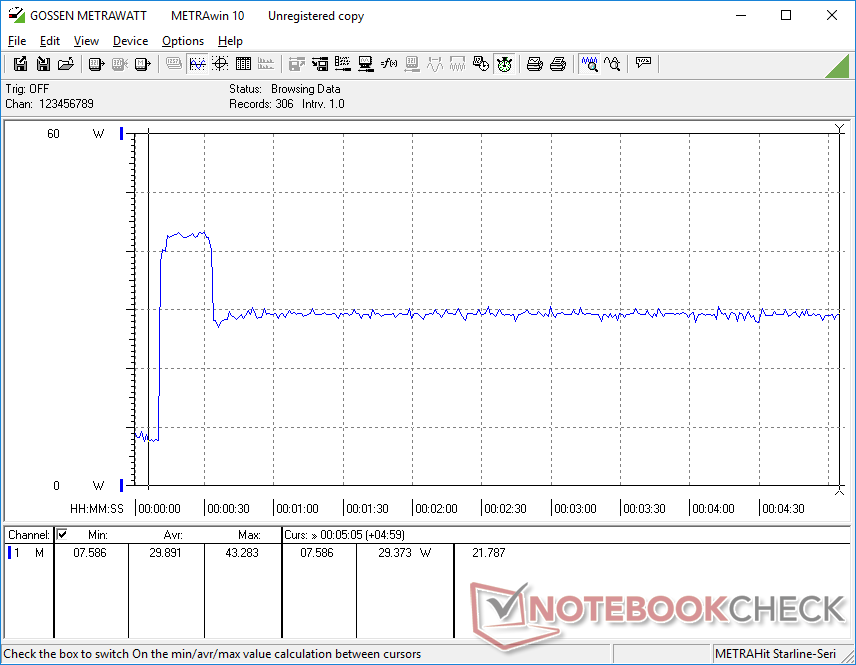This screenshot has height=665, width=856.
Task: Select the data table view icon
Action: [243, 64]
